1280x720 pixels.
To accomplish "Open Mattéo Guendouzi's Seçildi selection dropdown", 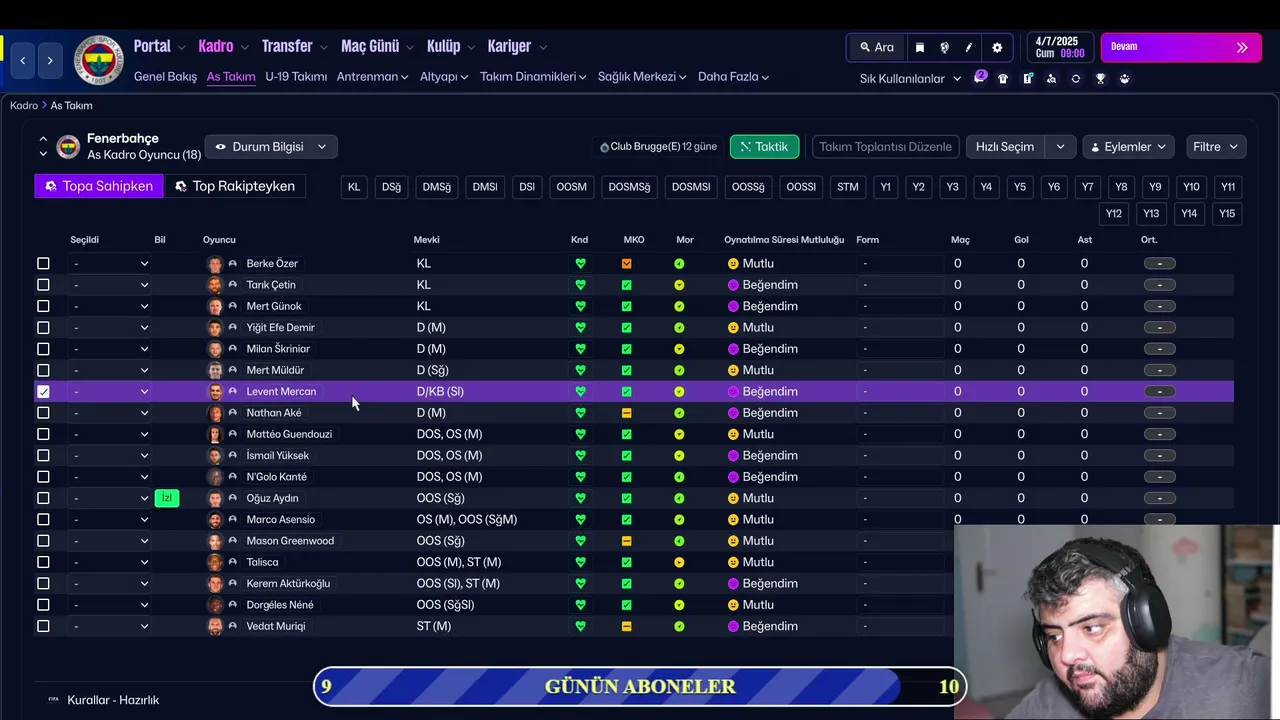I will (110, 434).
